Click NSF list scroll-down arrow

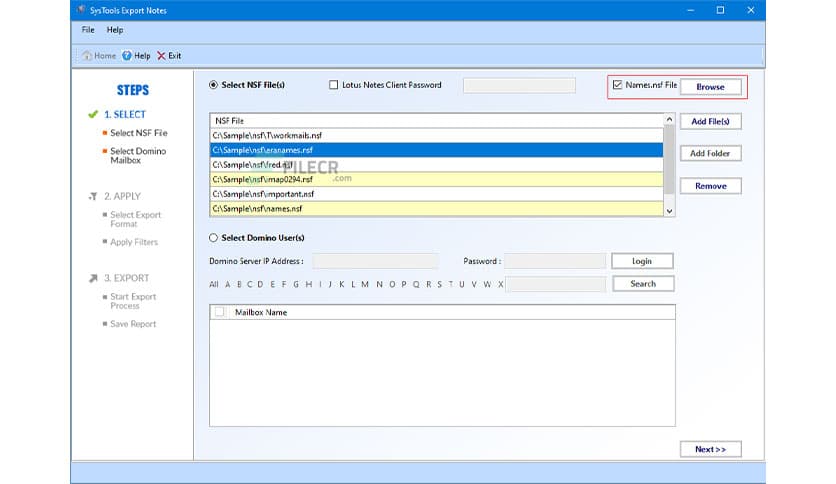(669, 211)
